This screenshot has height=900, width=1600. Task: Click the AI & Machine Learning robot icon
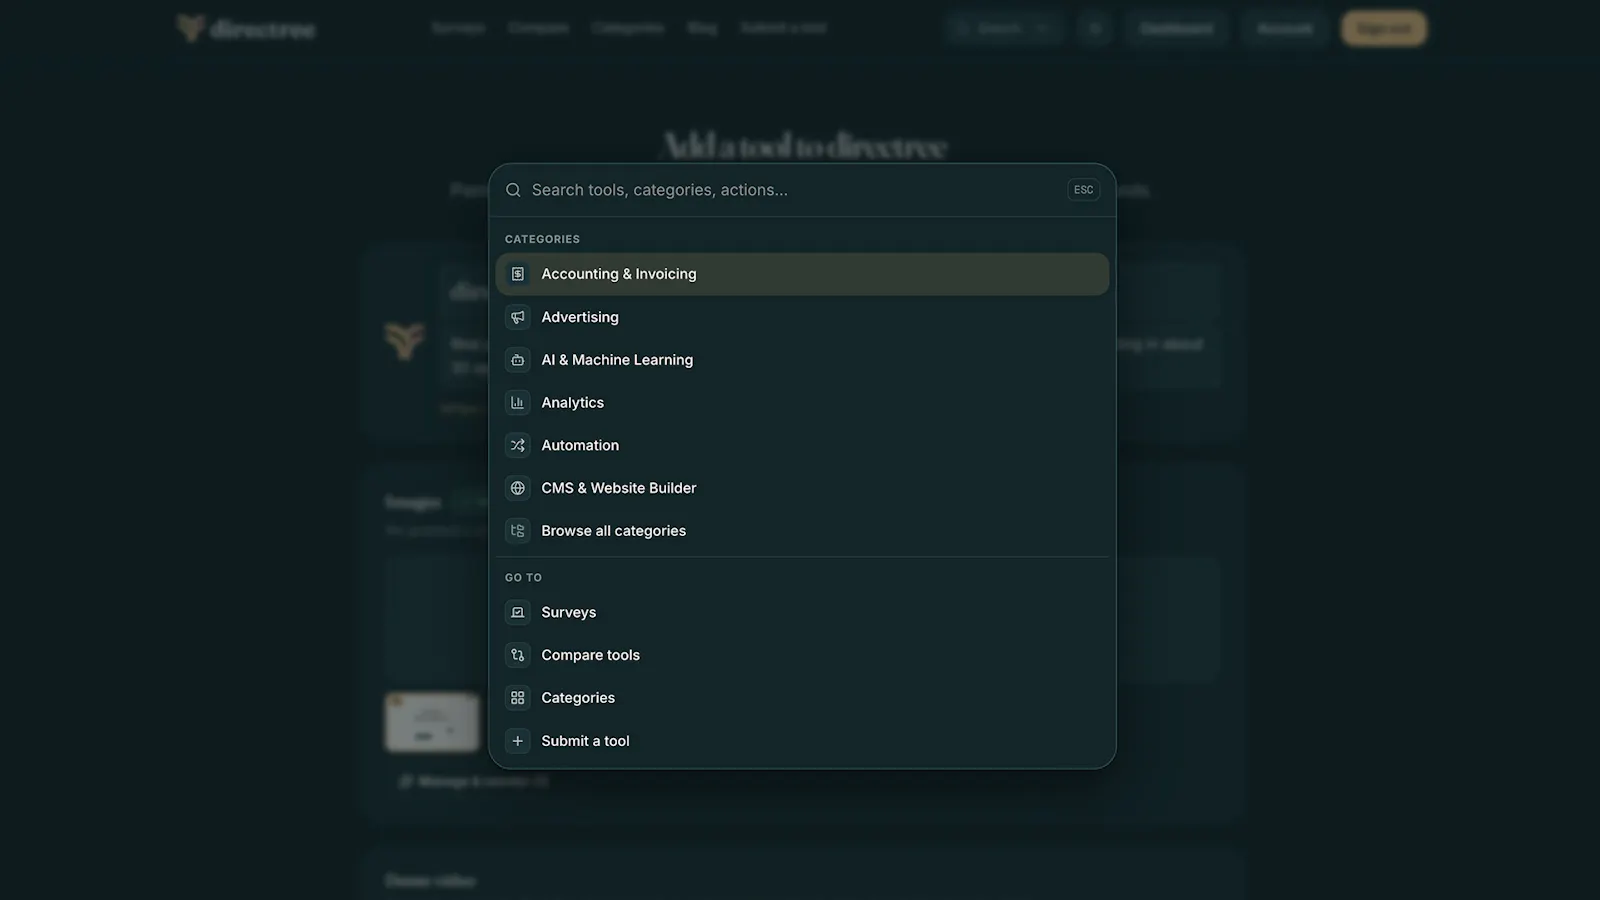518,360
